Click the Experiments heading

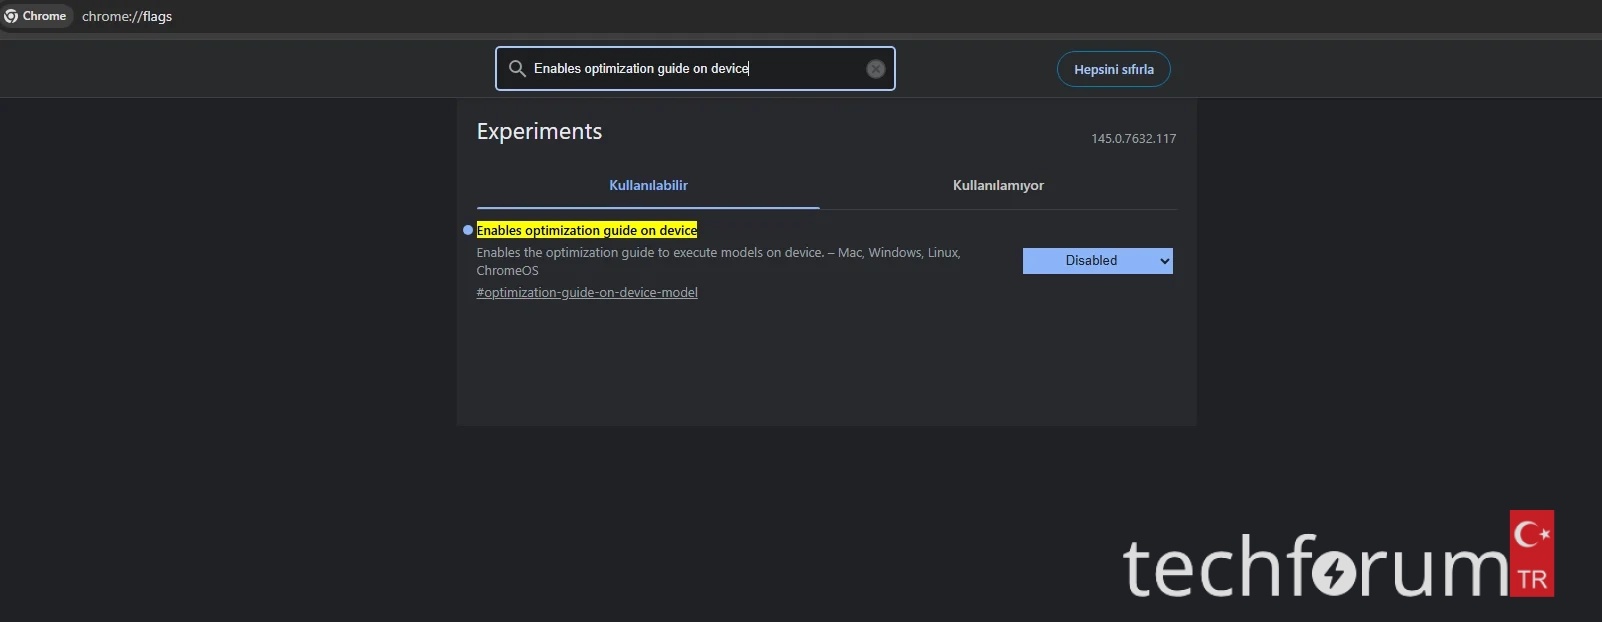click(539, 132)
